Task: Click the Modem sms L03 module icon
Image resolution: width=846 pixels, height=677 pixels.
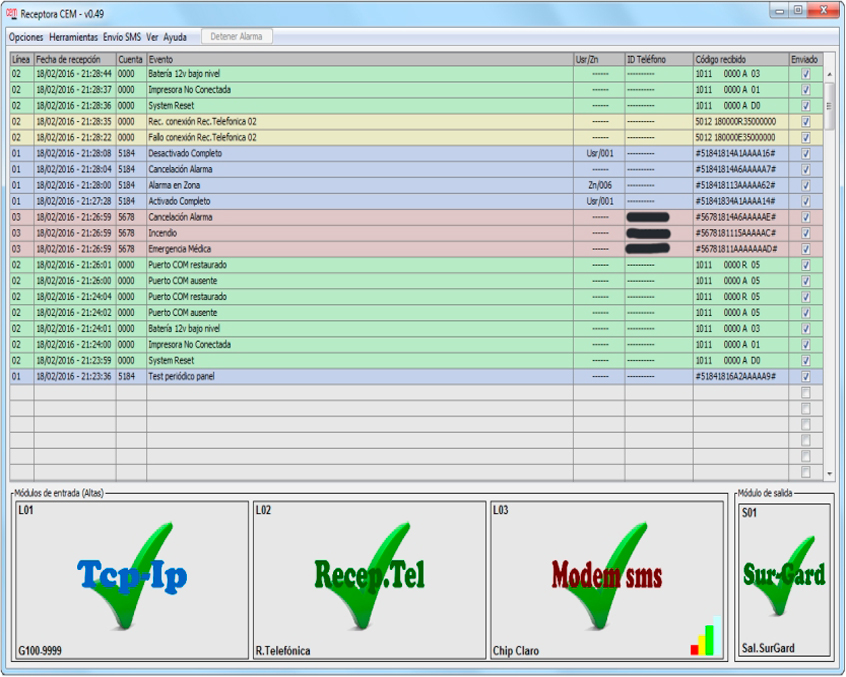Action: coord(606,577)
